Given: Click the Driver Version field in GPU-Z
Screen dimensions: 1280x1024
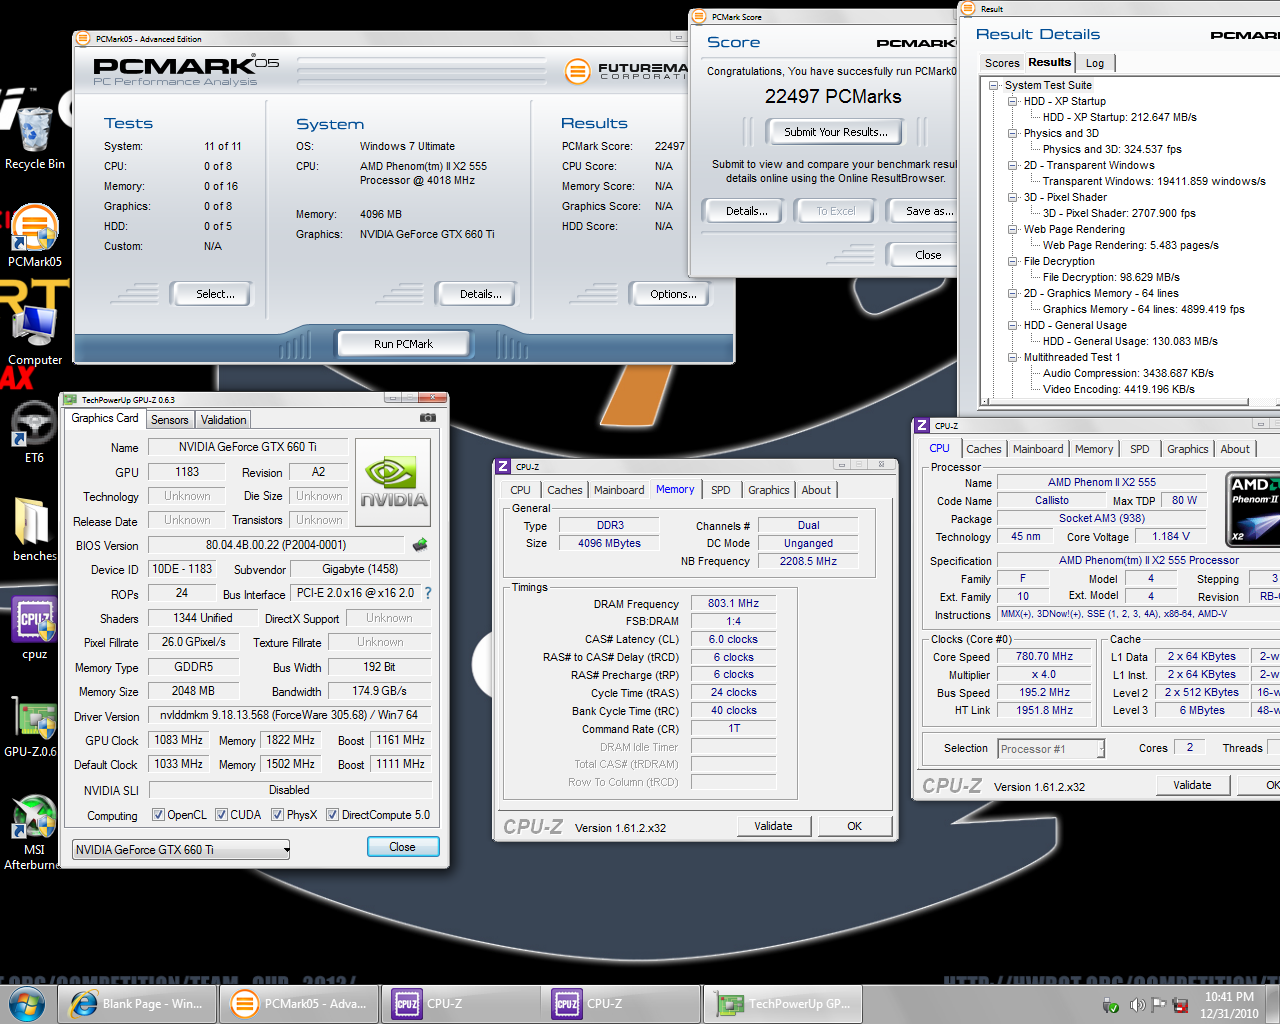Looking at the screenshot, I should coord(290,715).
